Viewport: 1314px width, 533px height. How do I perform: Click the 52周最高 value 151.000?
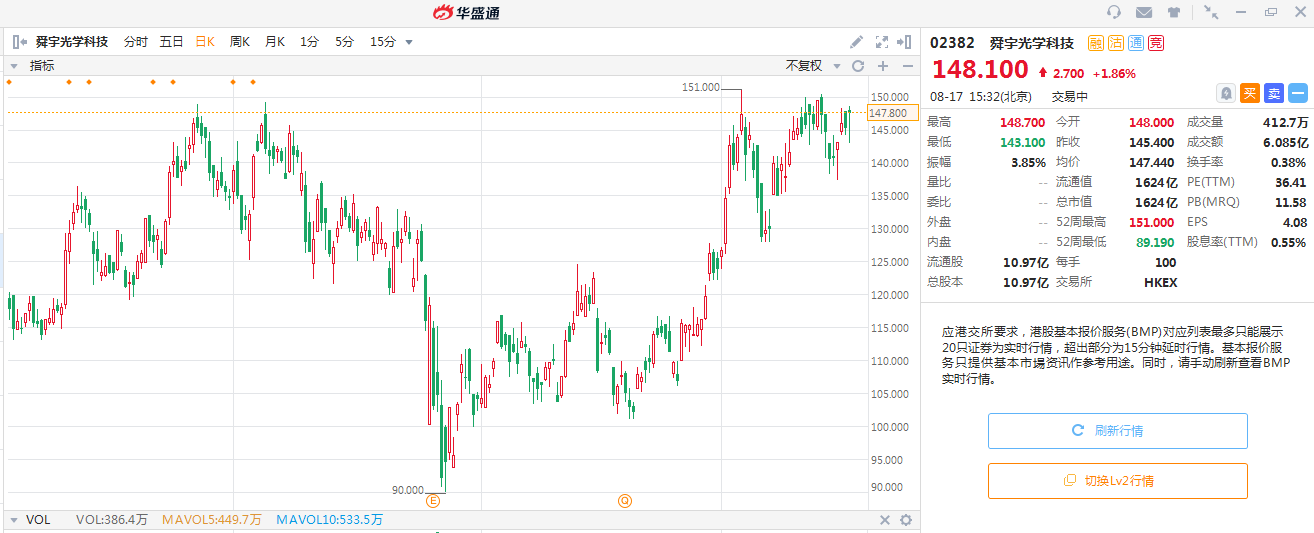point(1152,222)
